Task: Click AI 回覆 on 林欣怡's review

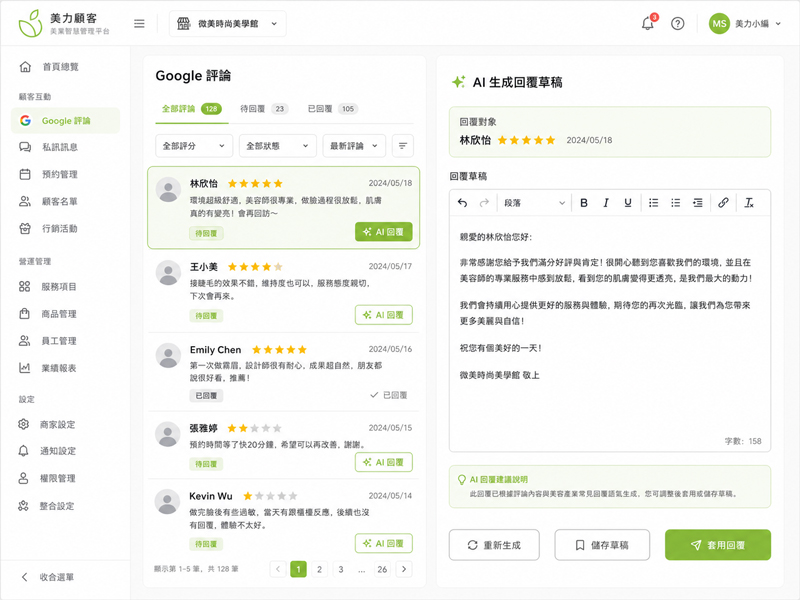Action: click(384, 232)
